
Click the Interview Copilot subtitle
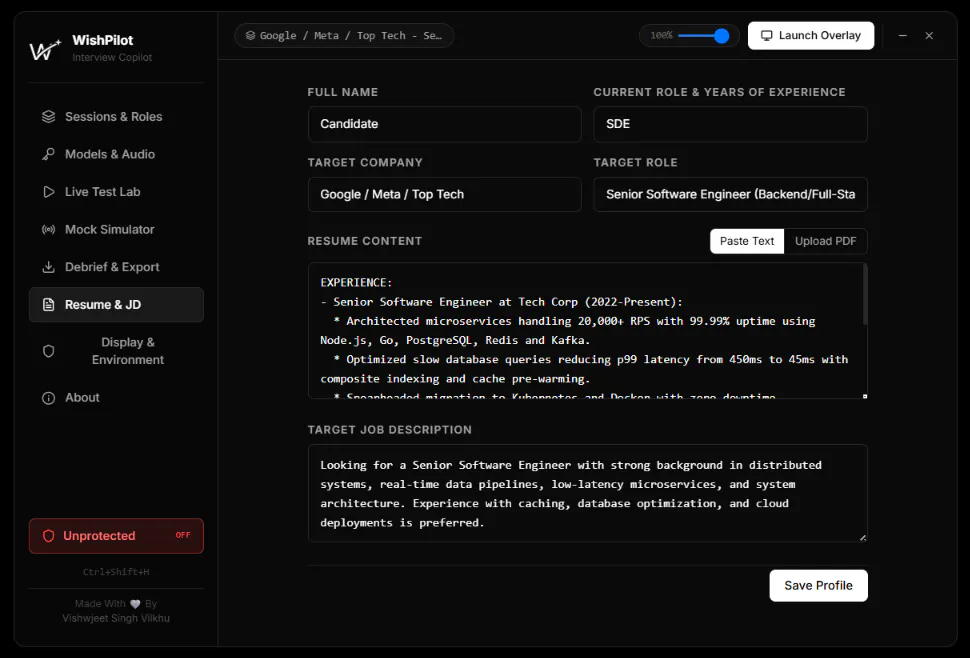coord(112,57)
